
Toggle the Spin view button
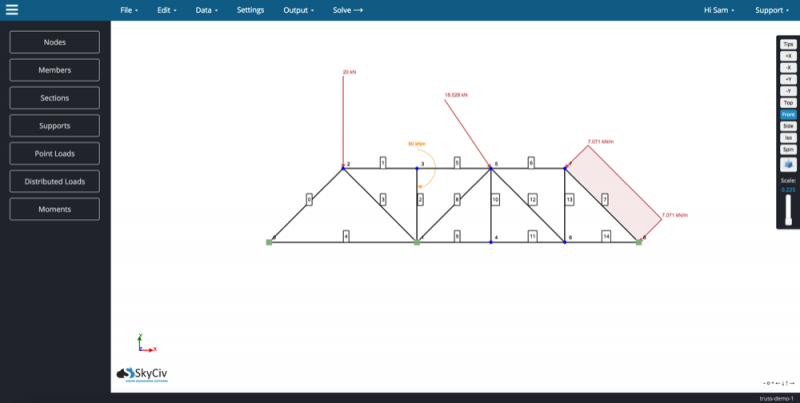click(788, 150)
